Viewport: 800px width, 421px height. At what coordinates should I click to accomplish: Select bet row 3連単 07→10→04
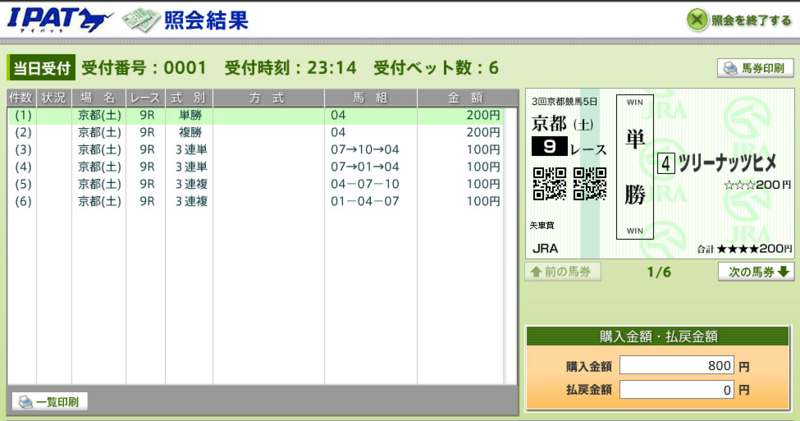pos(256,150)
